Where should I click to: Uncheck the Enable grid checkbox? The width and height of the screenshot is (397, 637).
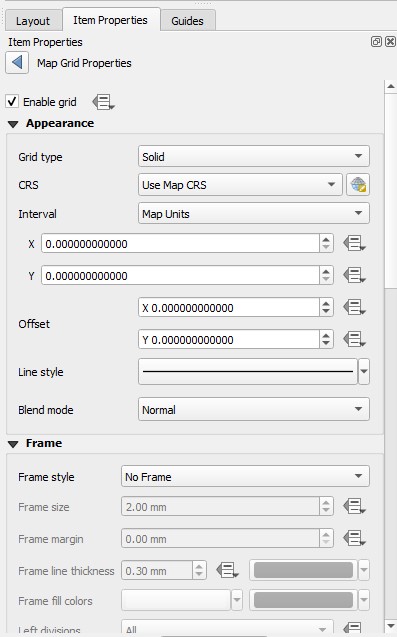12,102
